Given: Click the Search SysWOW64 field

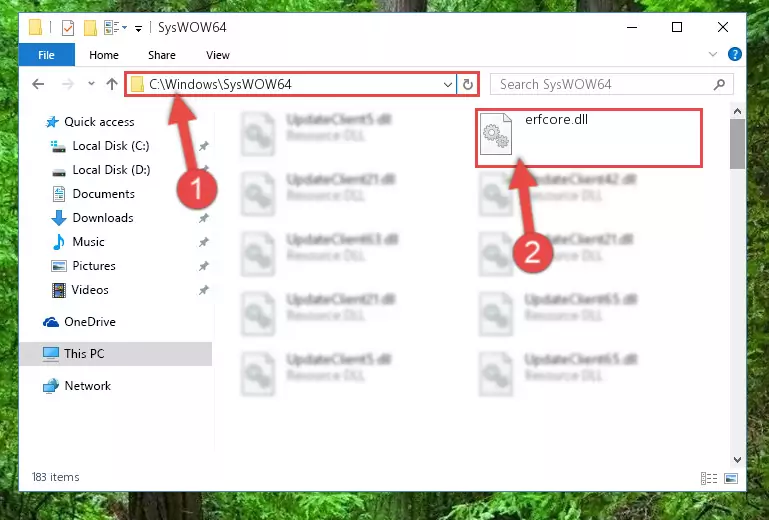Looking at the screenshot, I should 612,84.
